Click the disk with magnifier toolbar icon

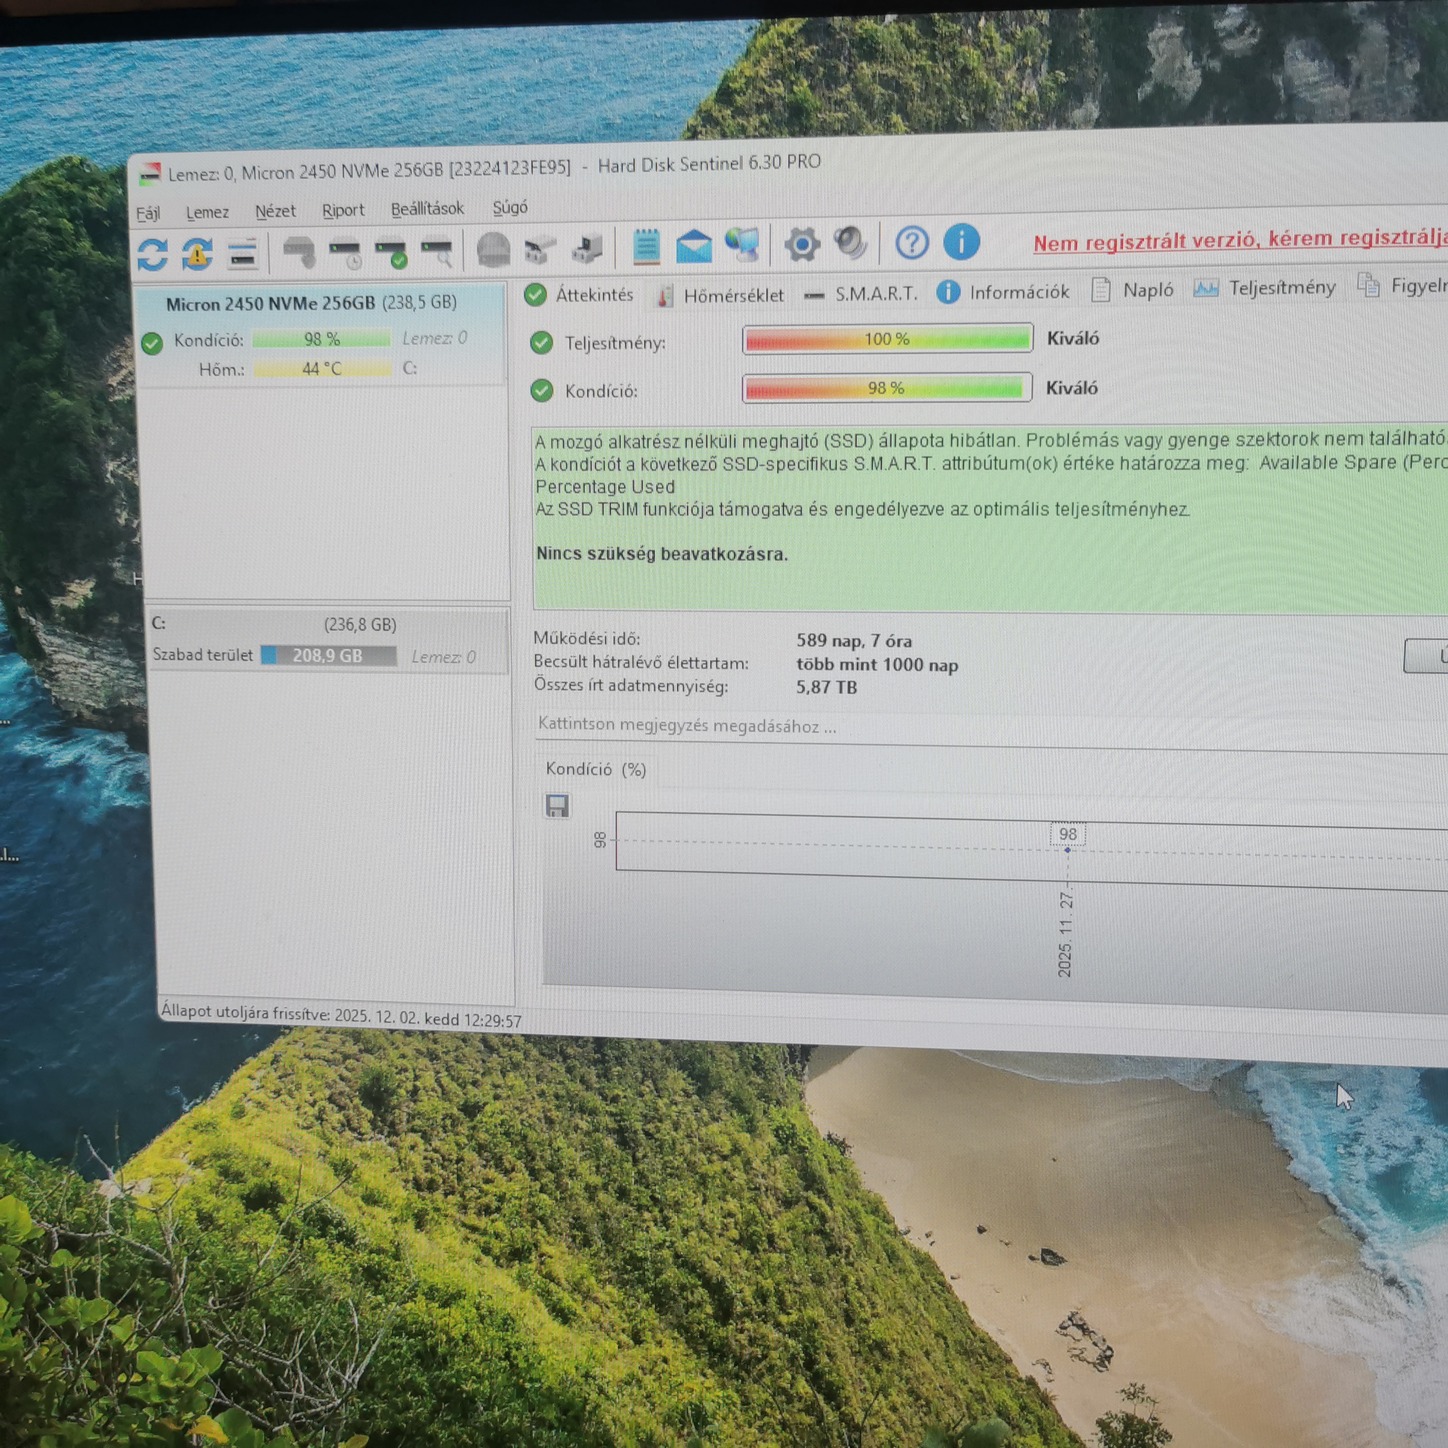(437, 251)
